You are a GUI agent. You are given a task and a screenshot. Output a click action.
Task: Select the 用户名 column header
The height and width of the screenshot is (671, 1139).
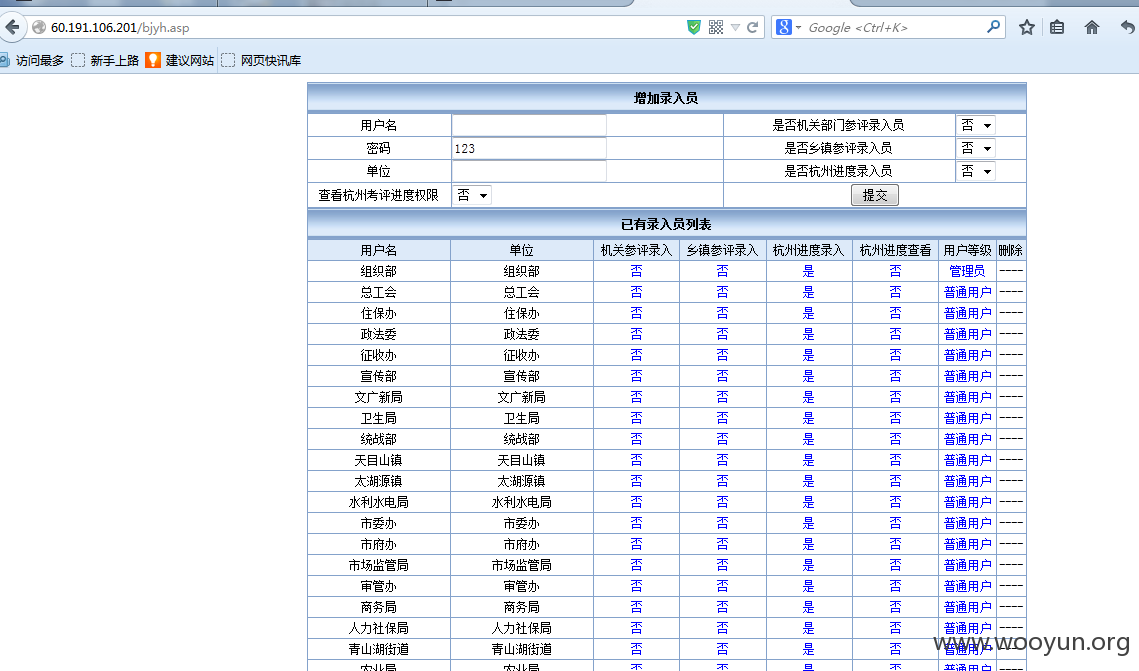(378, 250)
